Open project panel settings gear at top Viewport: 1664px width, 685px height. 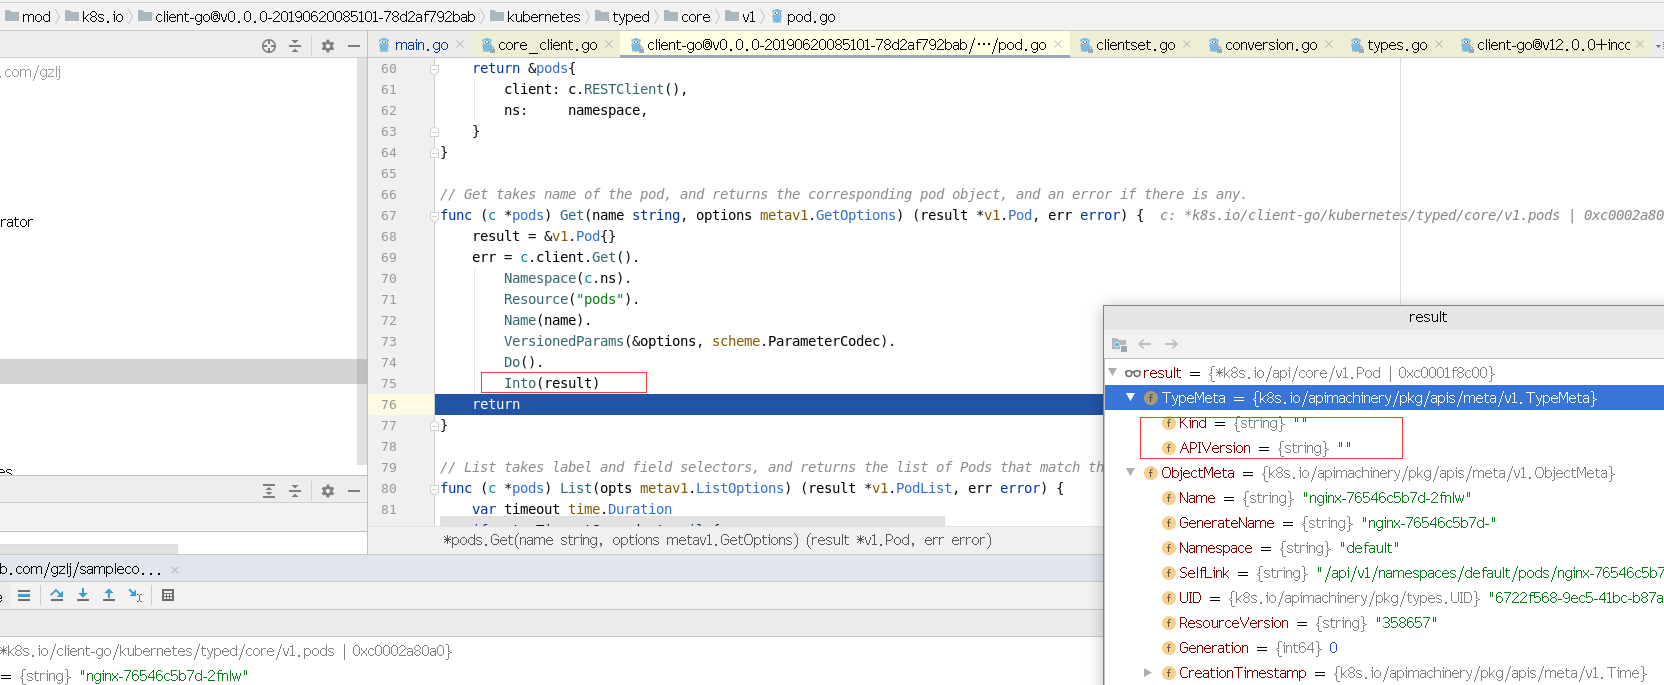(x=328, y=46)
